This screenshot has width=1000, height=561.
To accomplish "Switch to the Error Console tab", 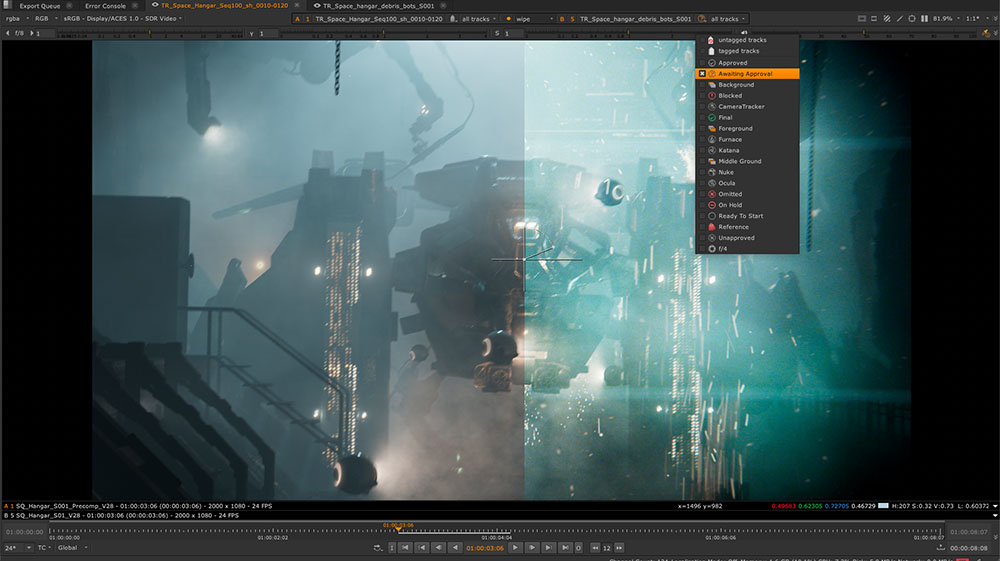I will [106, 6].
